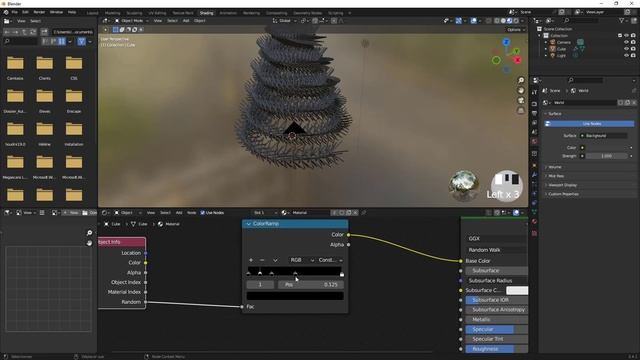
Task: Click the ColorRamp Pos 0.125 field
Action: [311, 284]
